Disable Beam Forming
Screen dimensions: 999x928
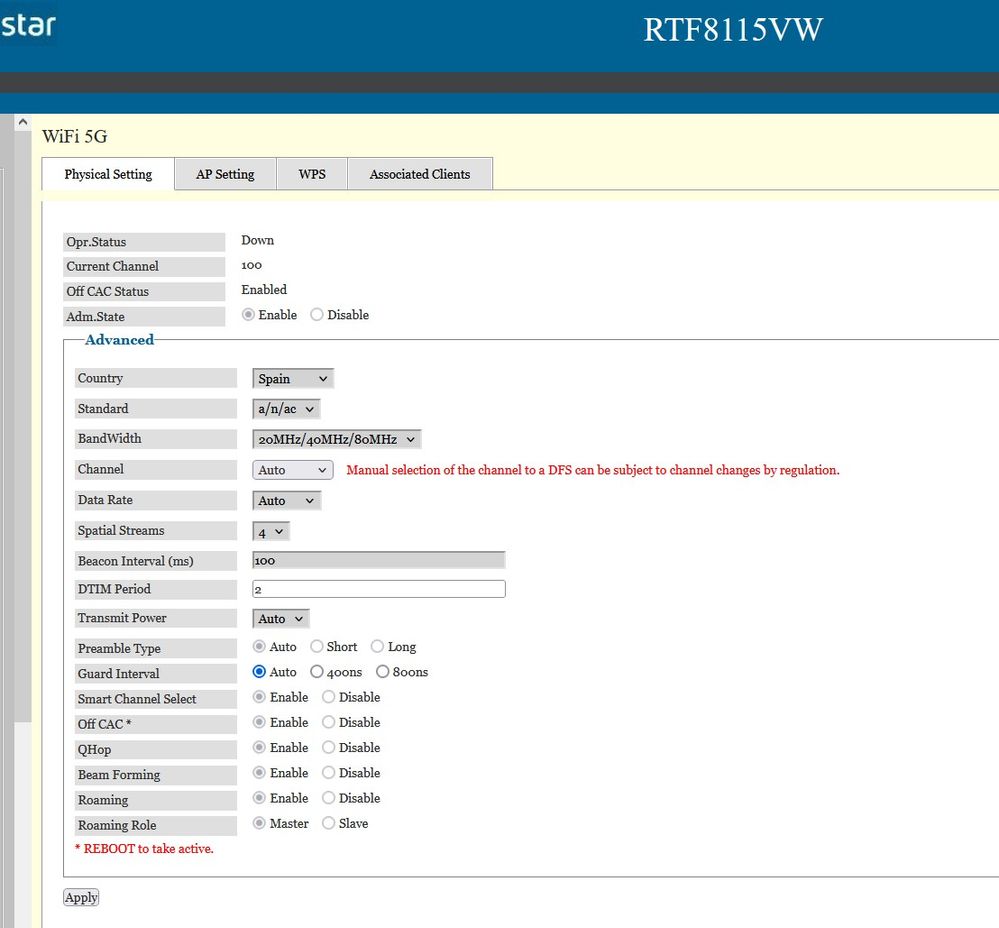pyautogui.click(x=328, y=773)
